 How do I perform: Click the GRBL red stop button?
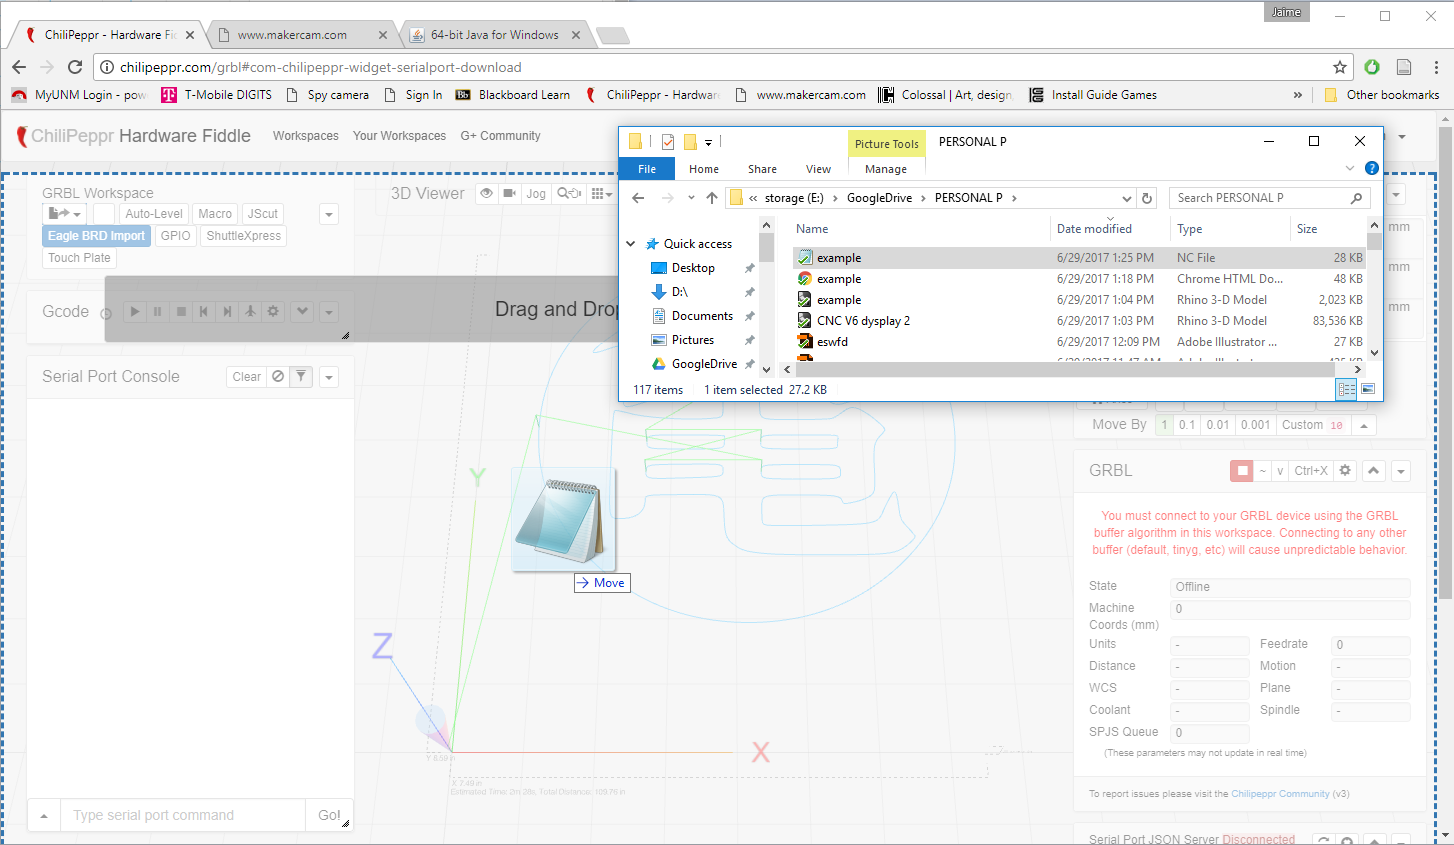(1242, 471)
